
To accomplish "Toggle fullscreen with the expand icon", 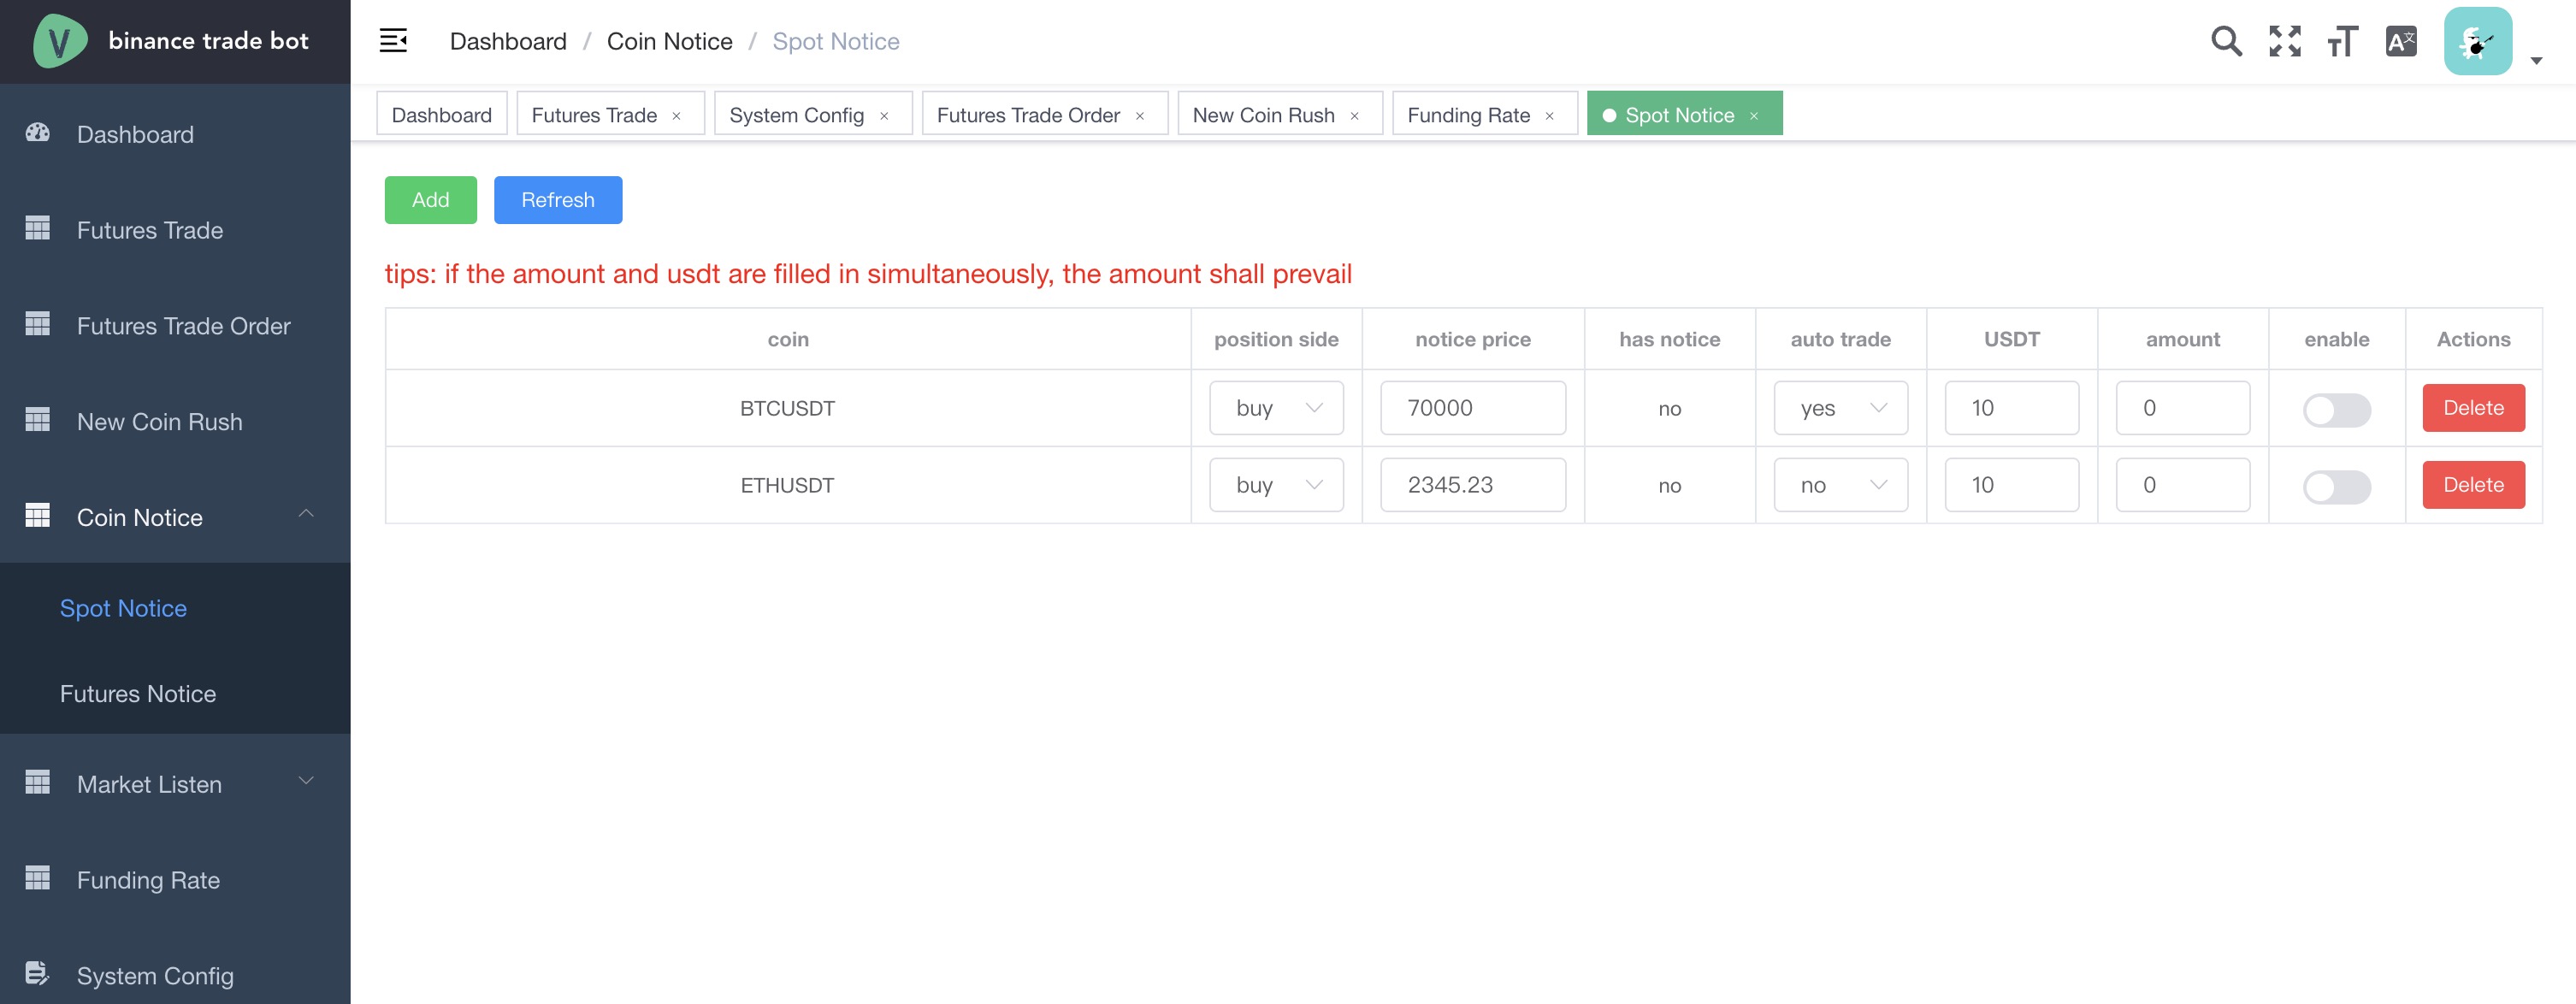I will point(2285,41).
